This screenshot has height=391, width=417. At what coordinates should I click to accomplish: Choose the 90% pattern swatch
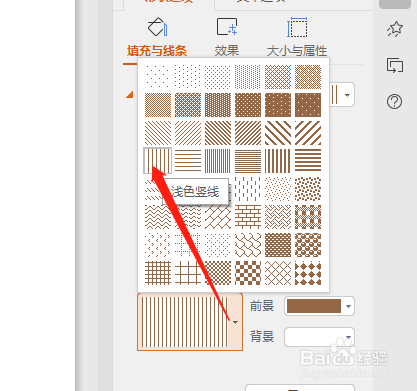coord(308,105)
